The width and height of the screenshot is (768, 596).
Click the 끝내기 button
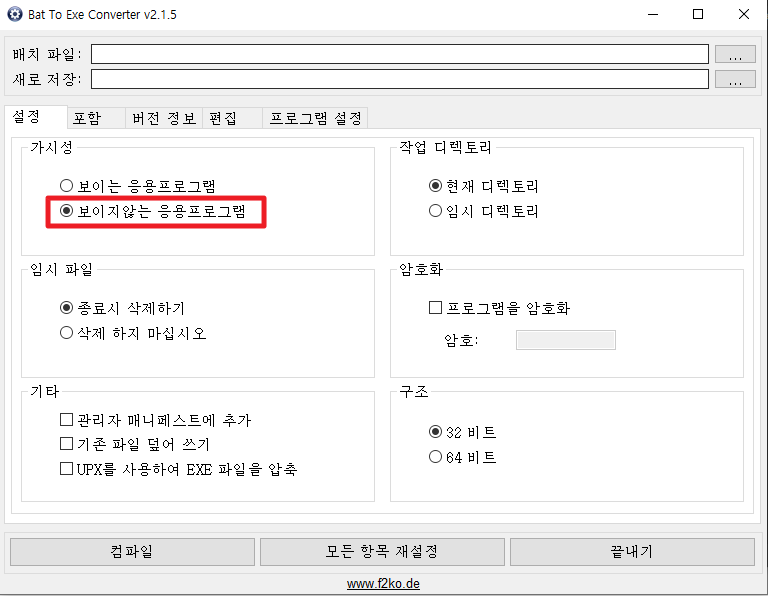click(632, 552)
